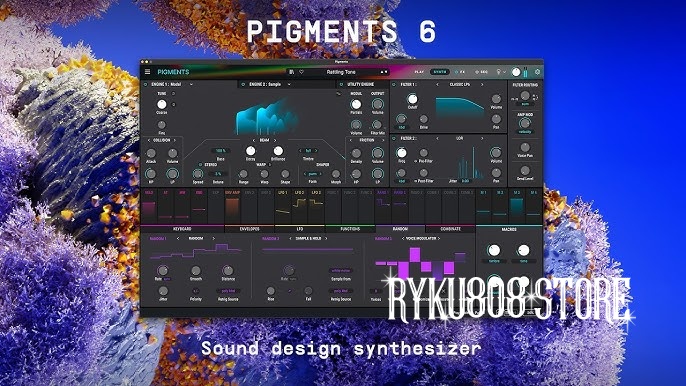
Task: Adjust the master volume knob in header
Action: 516,72
